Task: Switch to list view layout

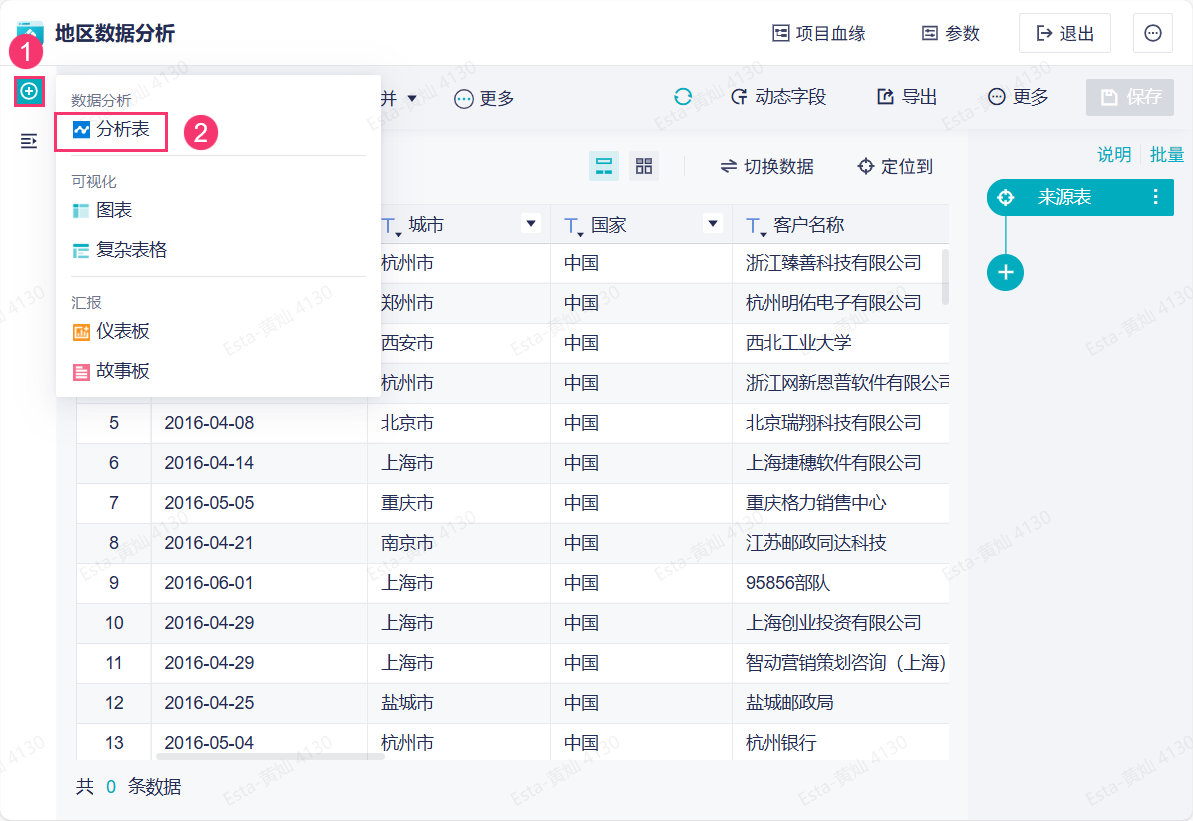Action: coord(604,166)
